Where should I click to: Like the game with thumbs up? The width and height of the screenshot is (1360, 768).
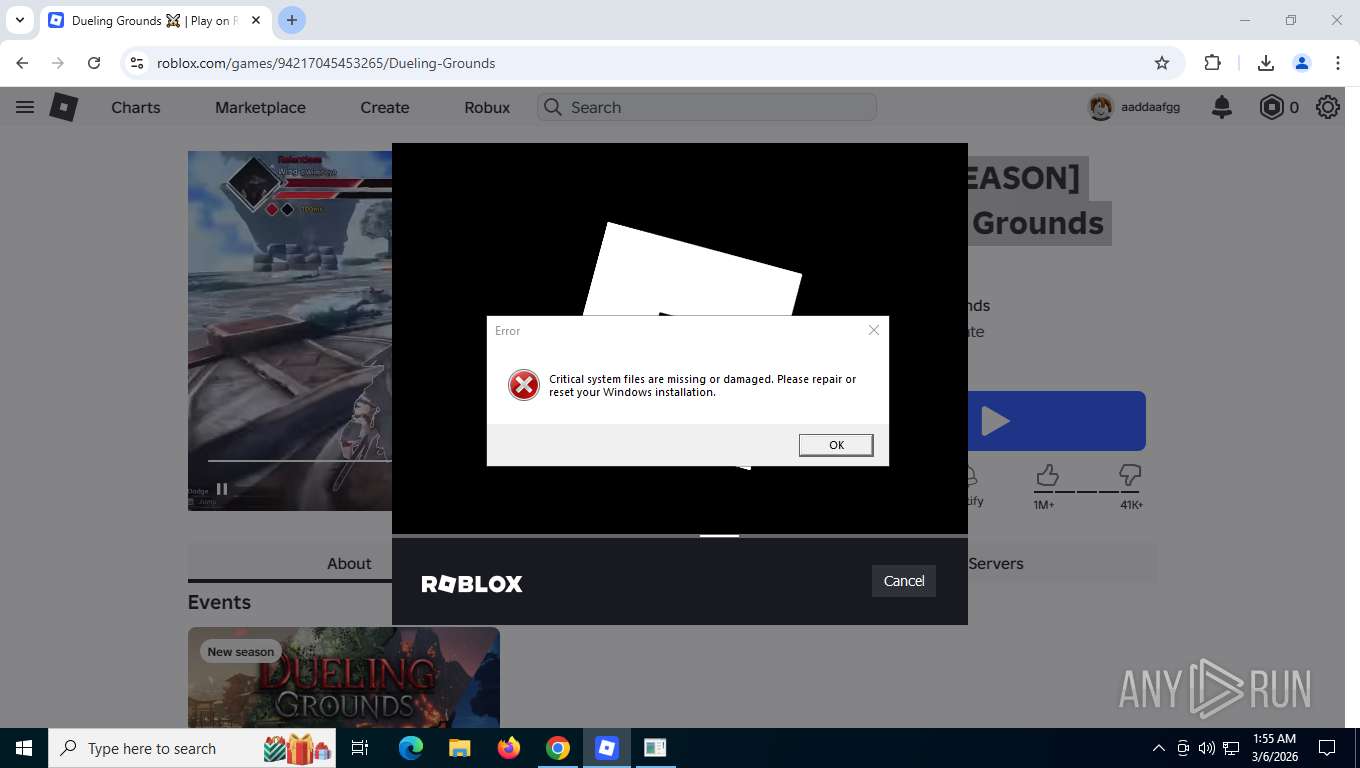pos(1047,475)
